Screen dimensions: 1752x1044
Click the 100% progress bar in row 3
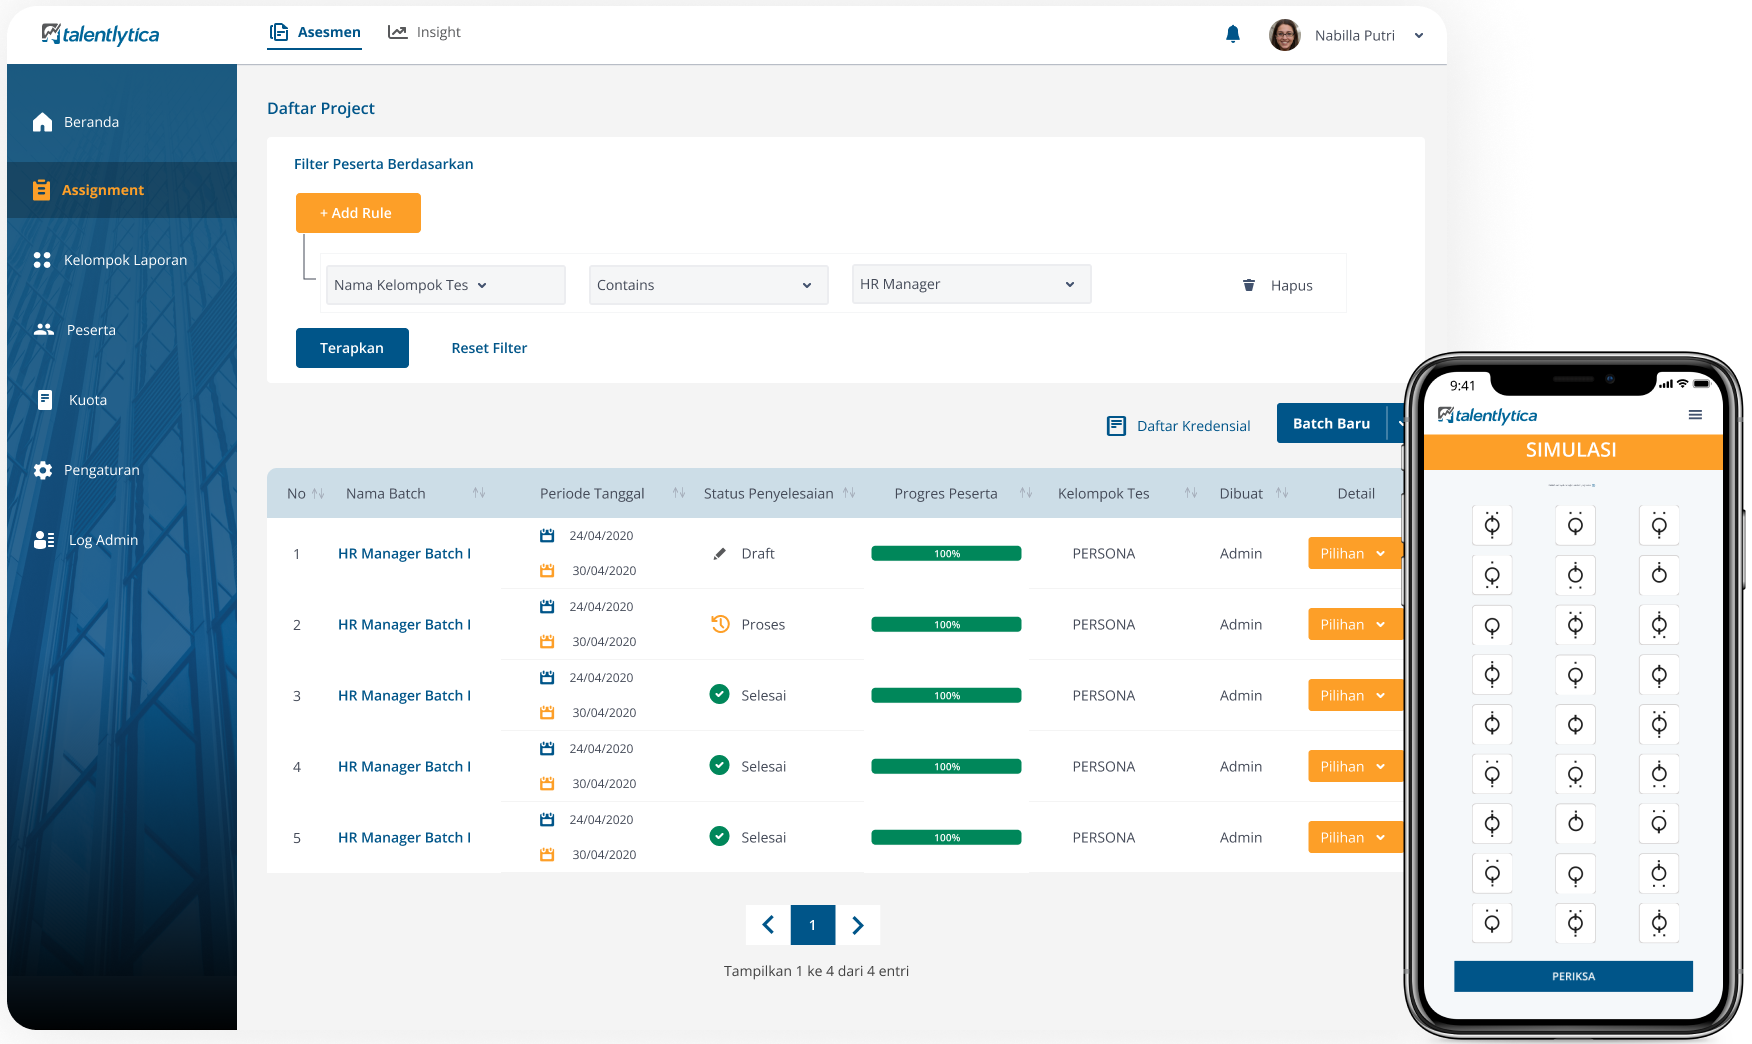point(946,696)
